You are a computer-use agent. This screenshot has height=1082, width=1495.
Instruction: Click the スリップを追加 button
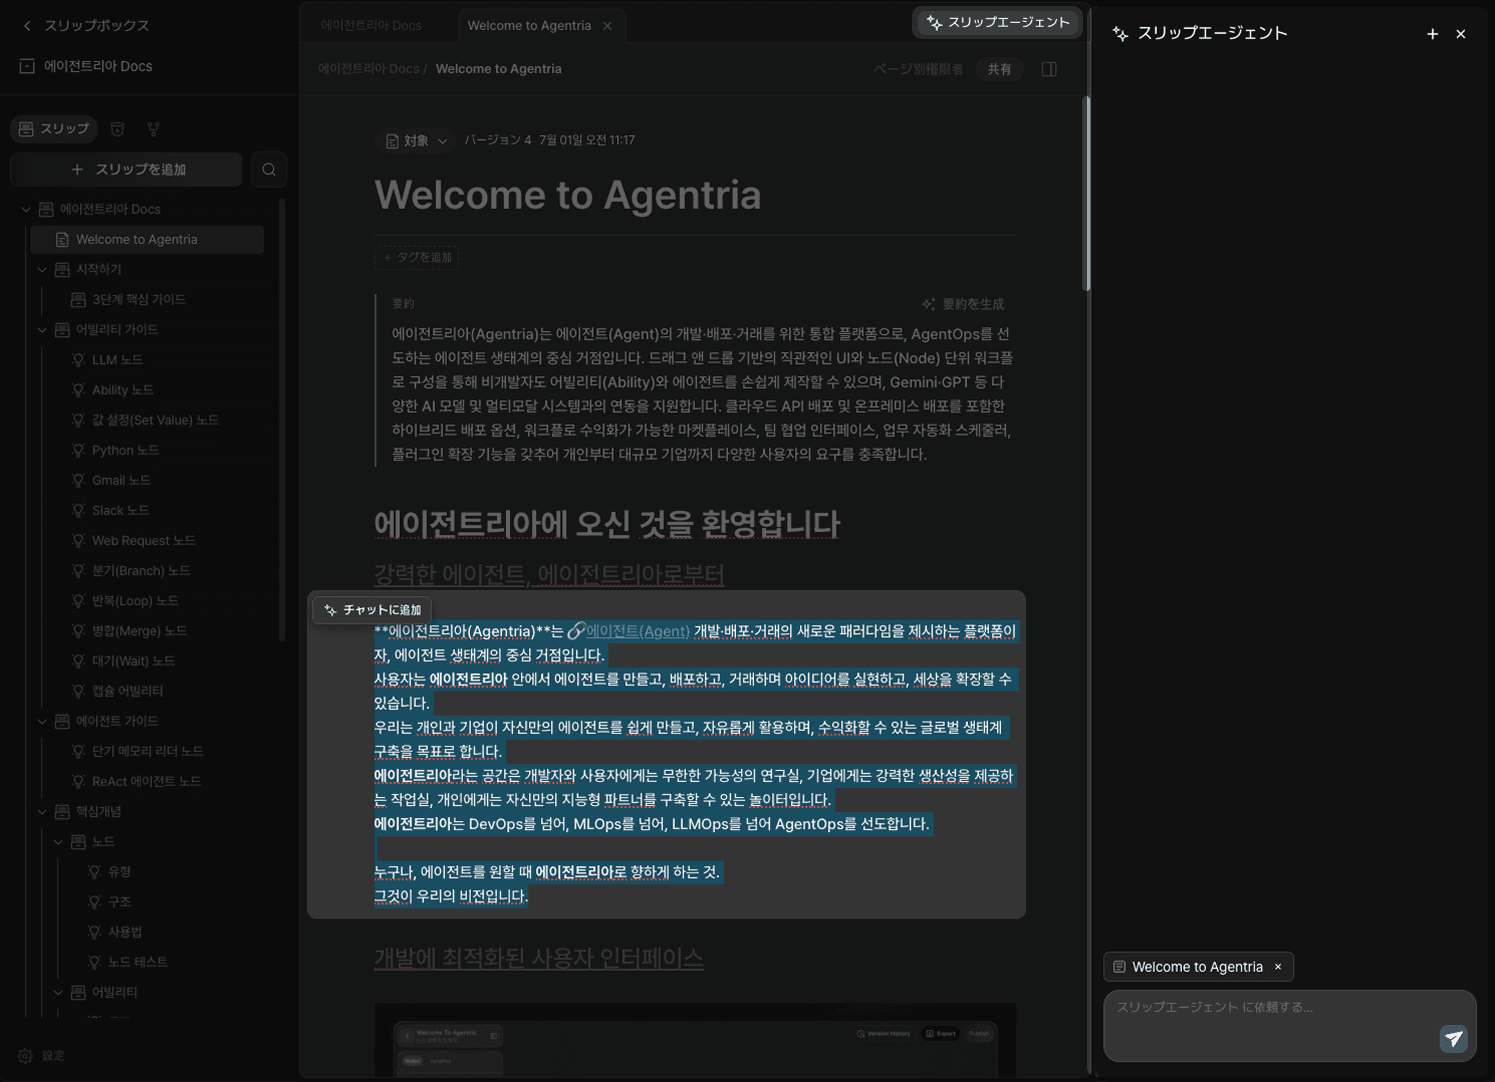pyautogui.click(x=127, y=170)
